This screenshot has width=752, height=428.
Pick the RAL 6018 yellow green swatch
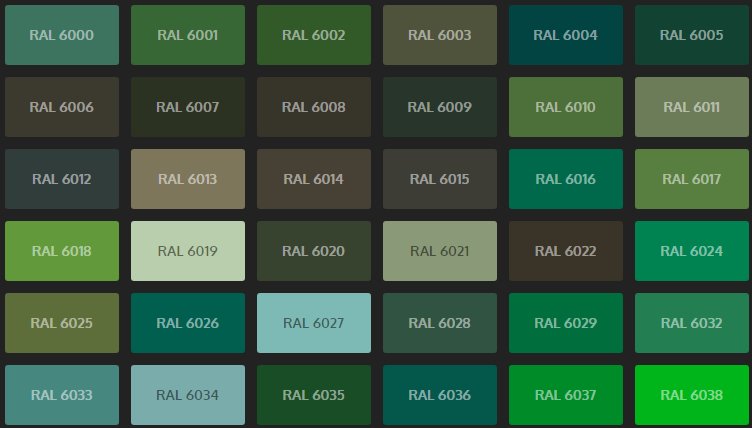pos(62,251)
